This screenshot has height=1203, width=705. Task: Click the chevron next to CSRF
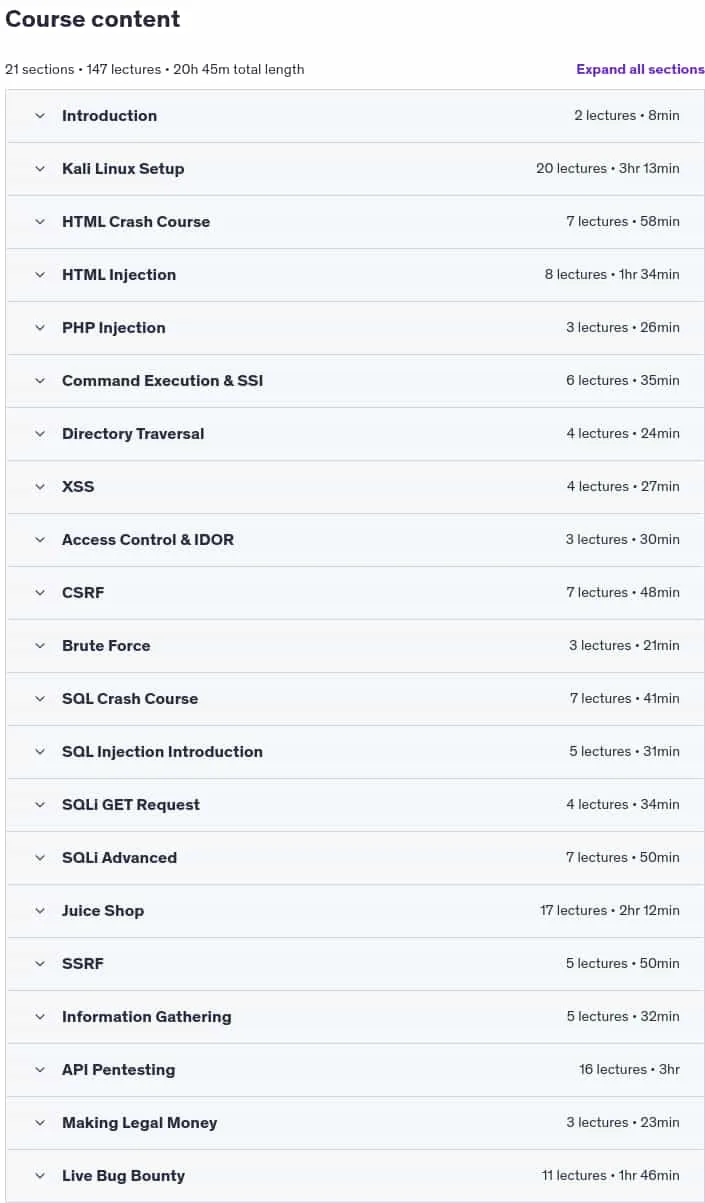click(40, 593)
